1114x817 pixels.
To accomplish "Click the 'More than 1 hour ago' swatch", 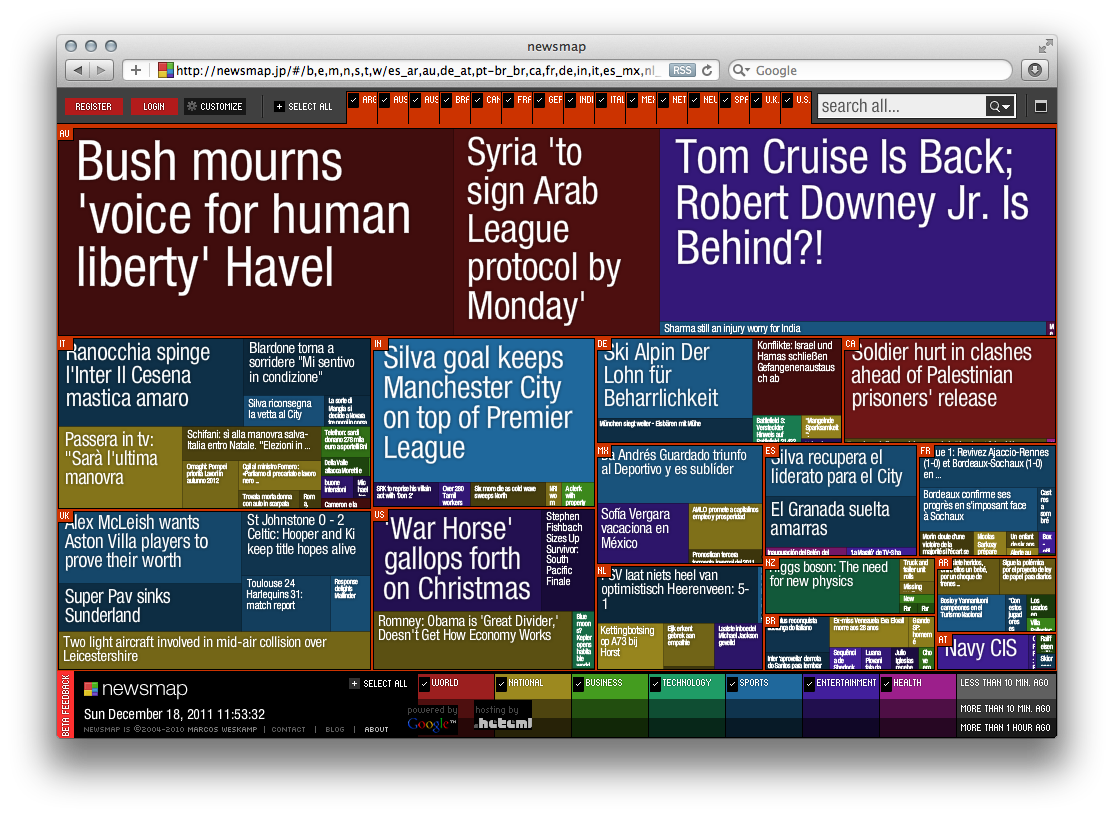I will (x=1005, y=728).
